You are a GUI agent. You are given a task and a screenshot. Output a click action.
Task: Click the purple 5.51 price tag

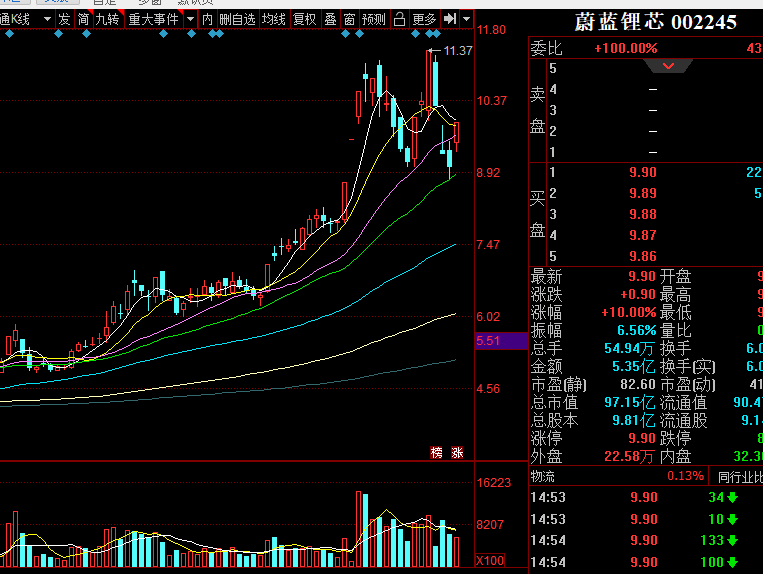pos(501,341)
